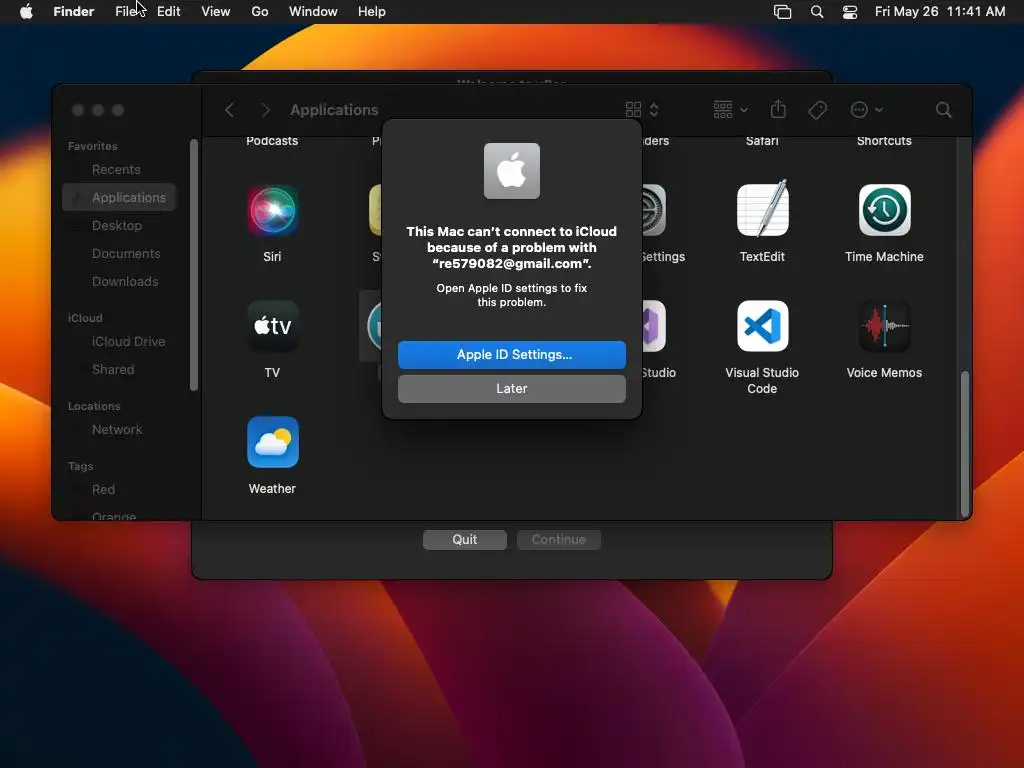Open Apple ID Settings from the dialog
Image resolution: width=1024 pixels, height=768 pixels.
[x=511, y=355]
